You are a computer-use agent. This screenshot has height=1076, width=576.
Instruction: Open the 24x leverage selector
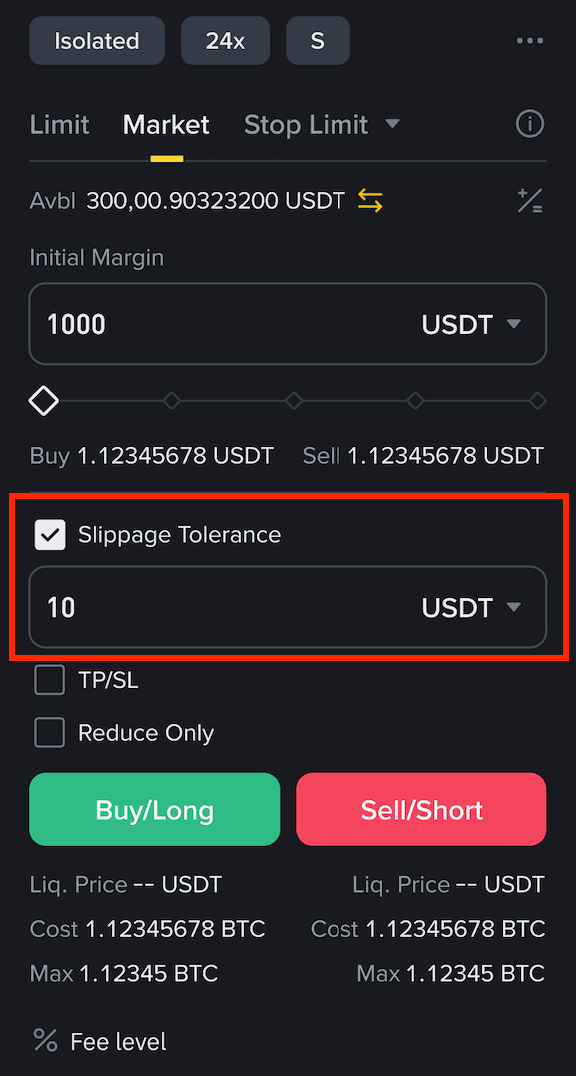coord(225,40)
